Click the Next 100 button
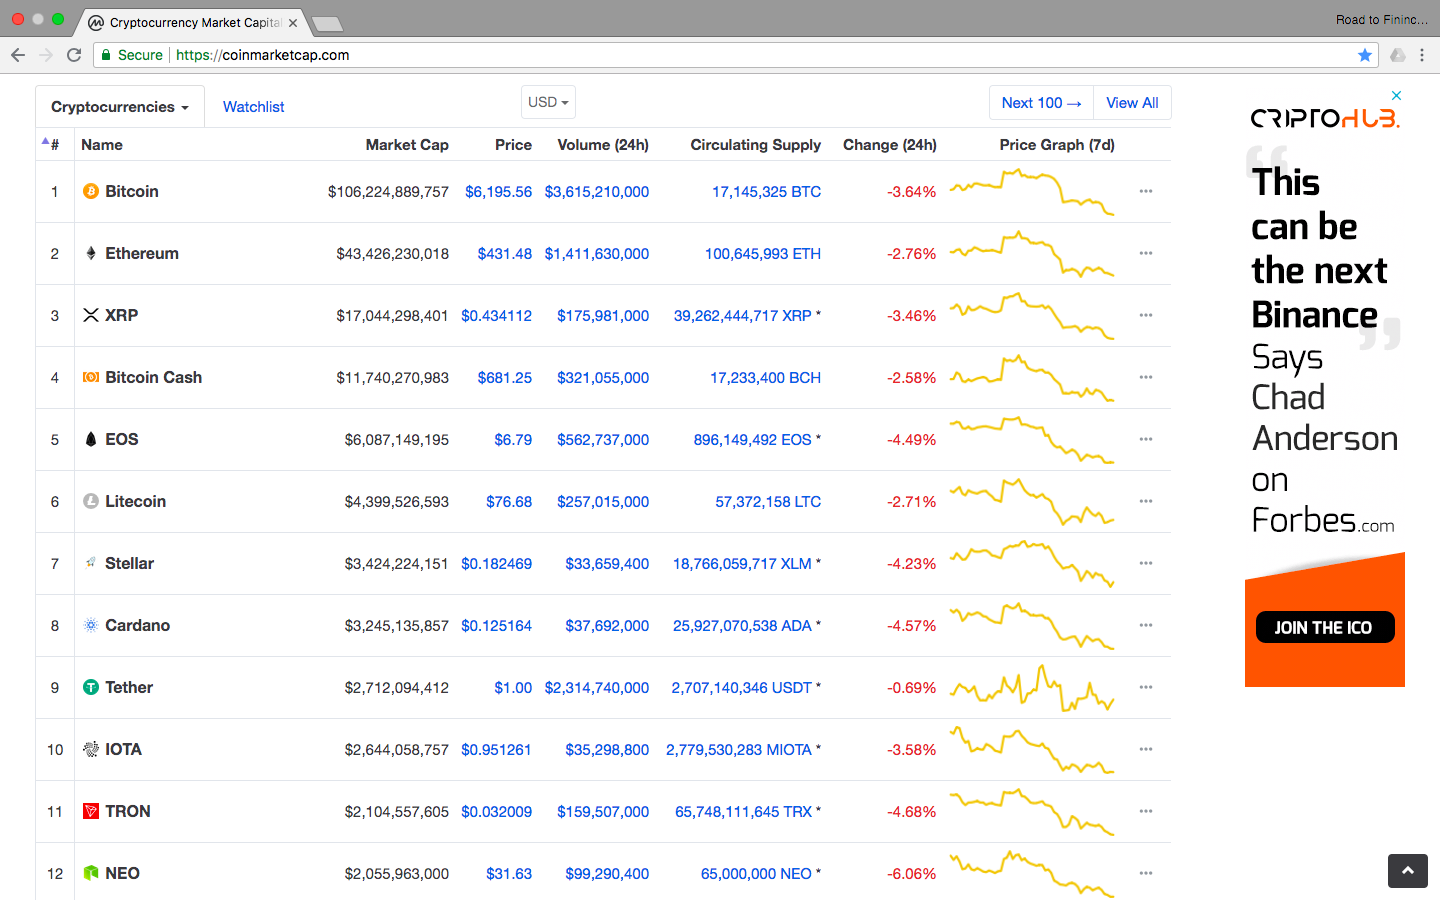This screenshot has height=900, width=1440. coord(1042,103)
